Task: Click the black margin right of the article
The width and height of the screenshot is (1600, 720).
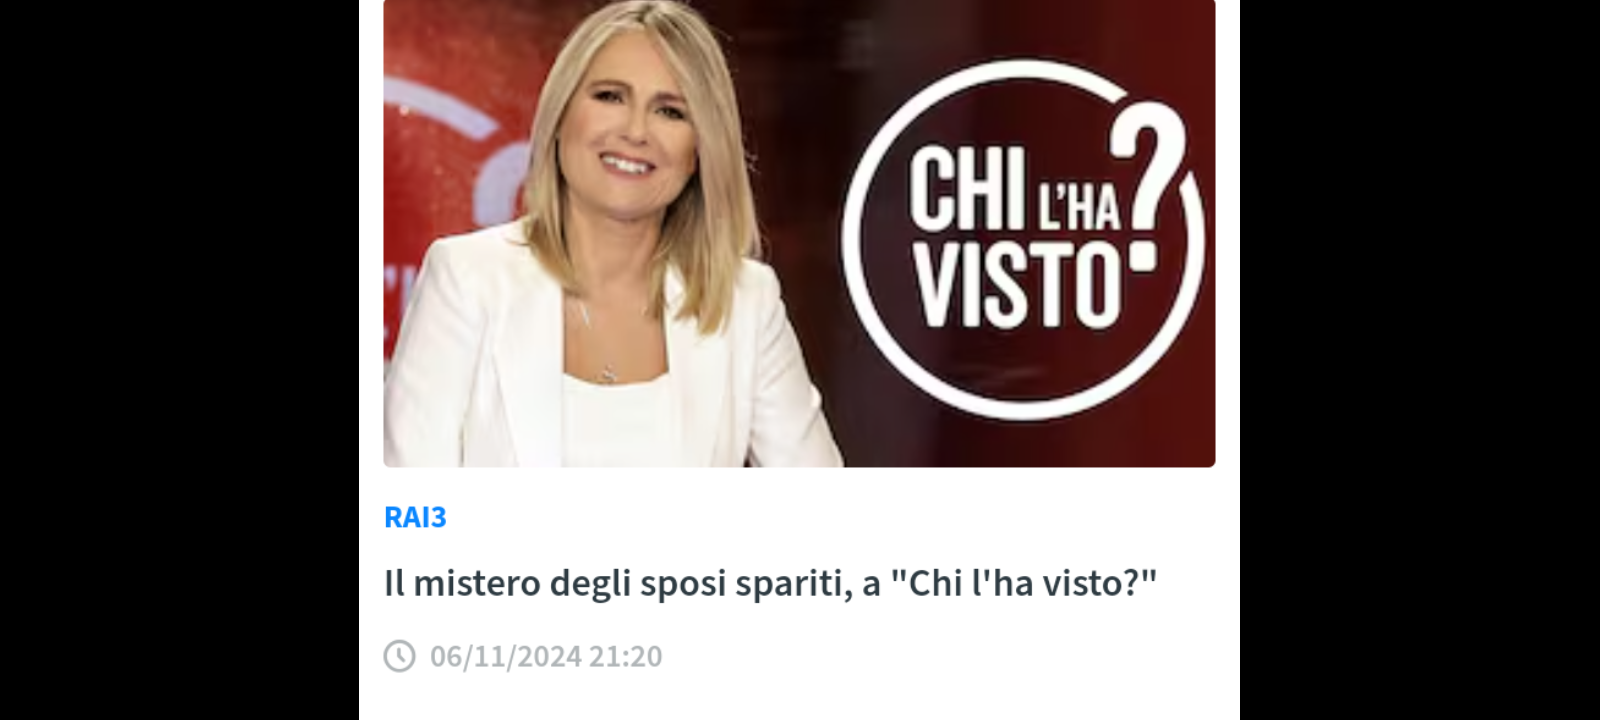Action: tap(1420, 360)
